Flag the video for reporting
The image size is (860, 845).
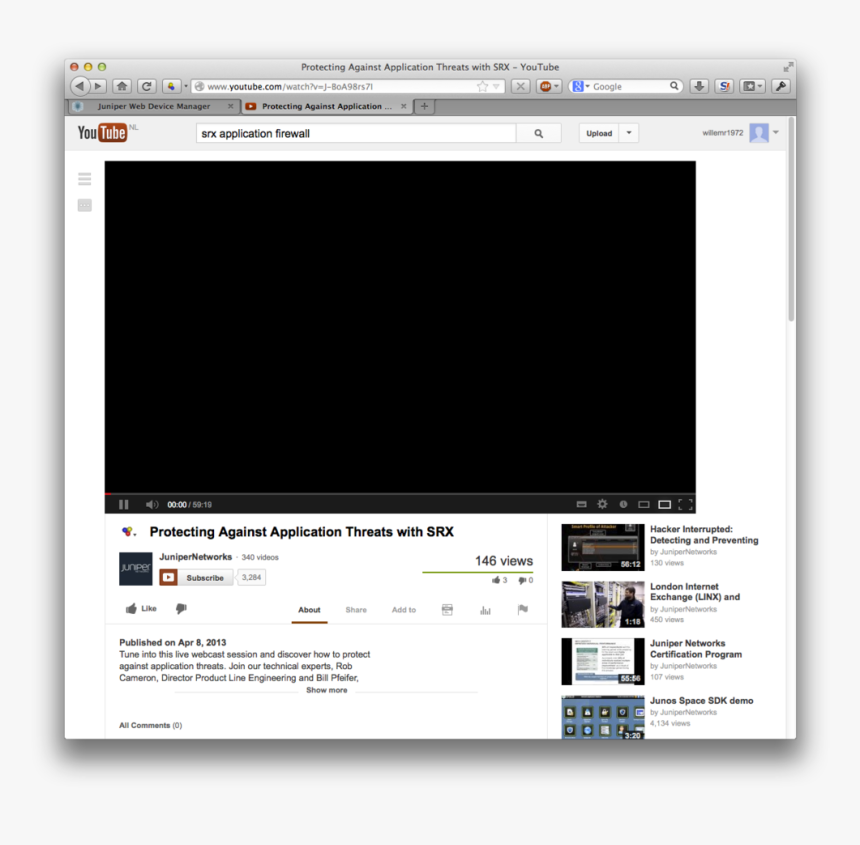pos(522,609)
